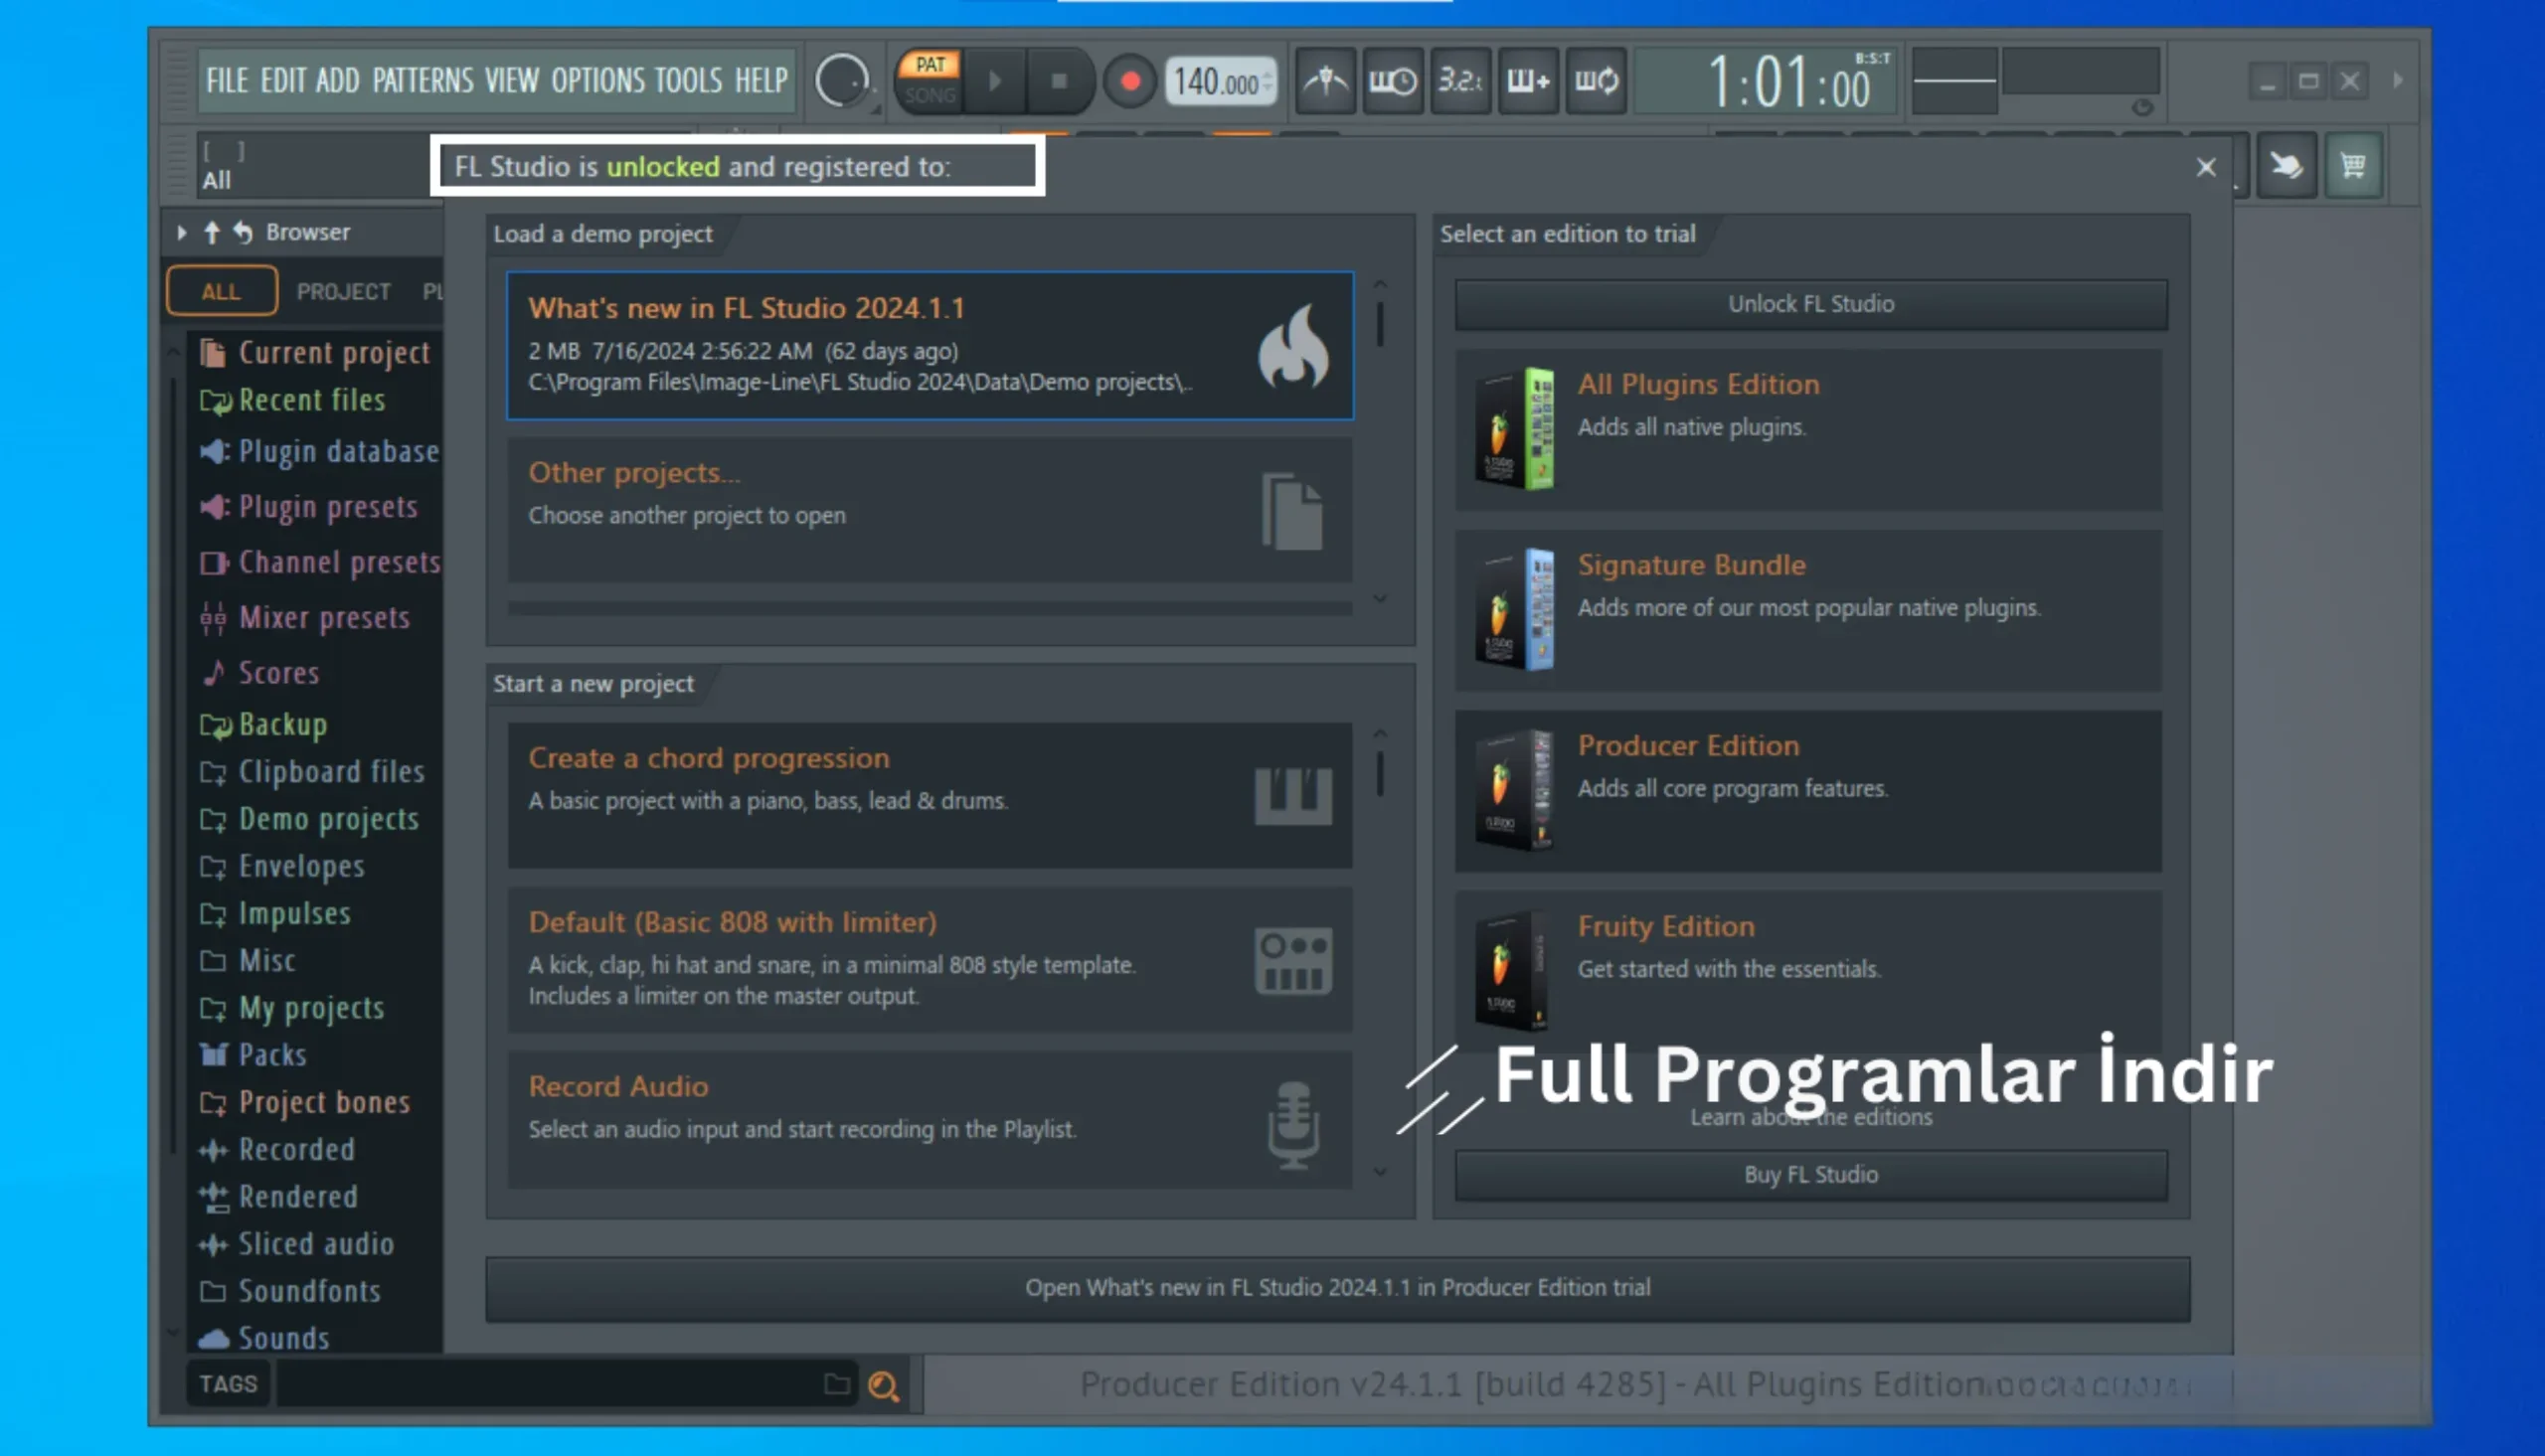The width and height of the screenshot is (2545, 1456).
Task: Expand Channel presets folder
Action: click(x=320, y=562)
